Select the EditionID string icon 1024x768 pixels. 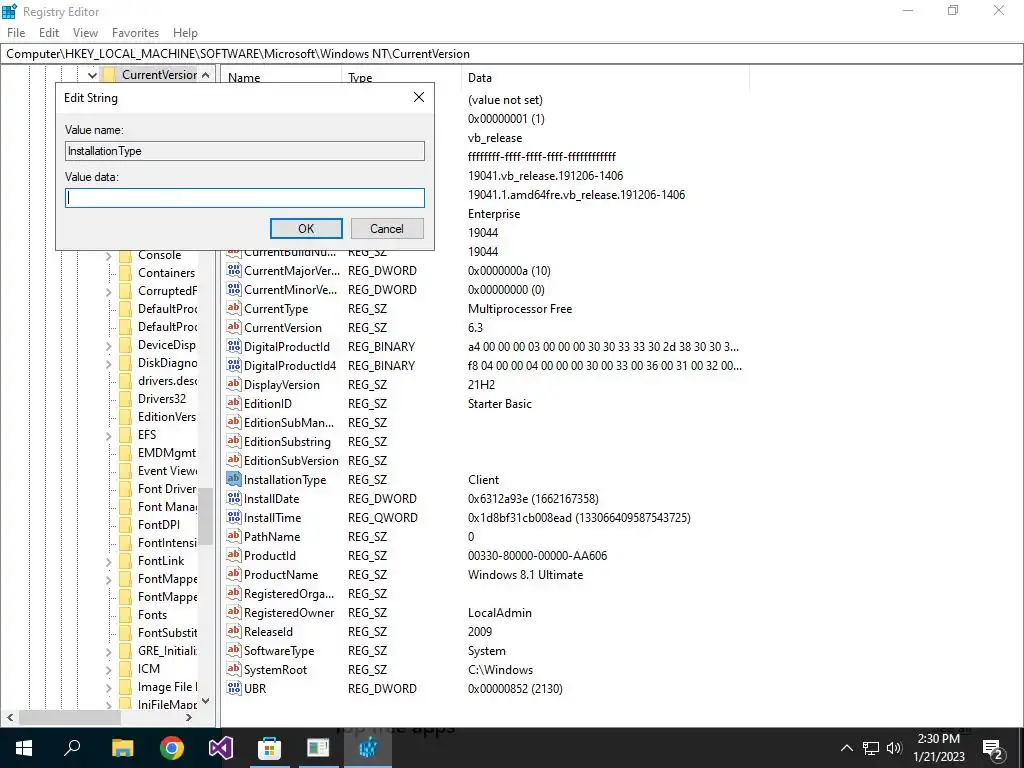pyautogui.click(x=233, y=403)
